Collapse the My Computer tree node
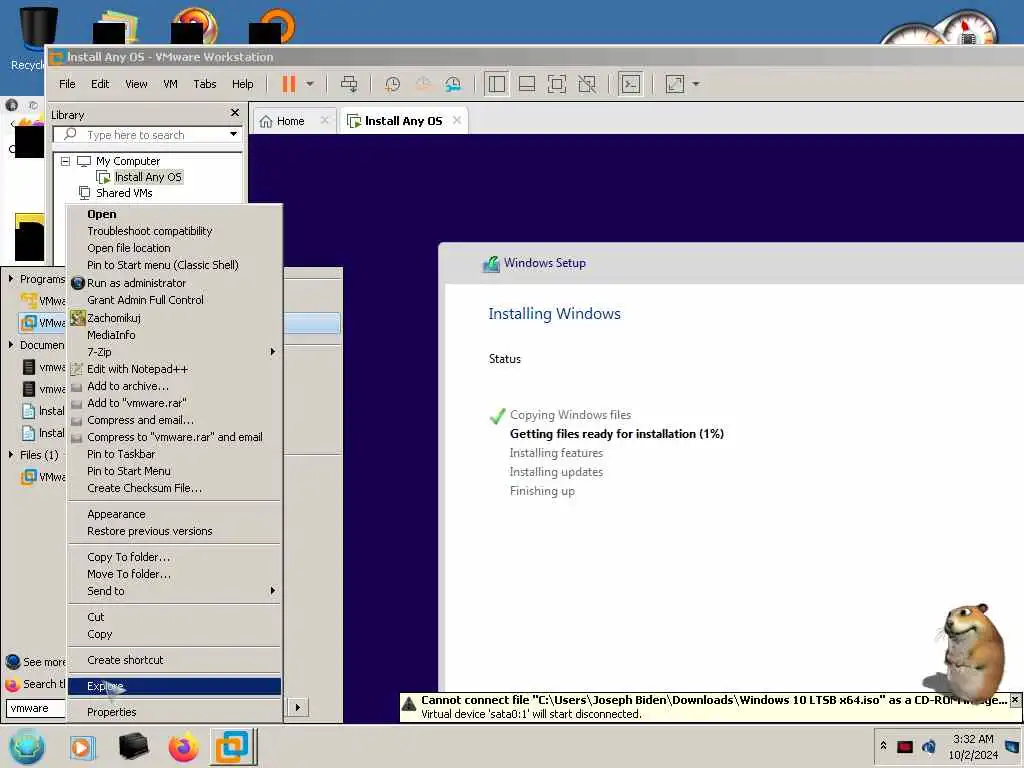 point(65,161)
